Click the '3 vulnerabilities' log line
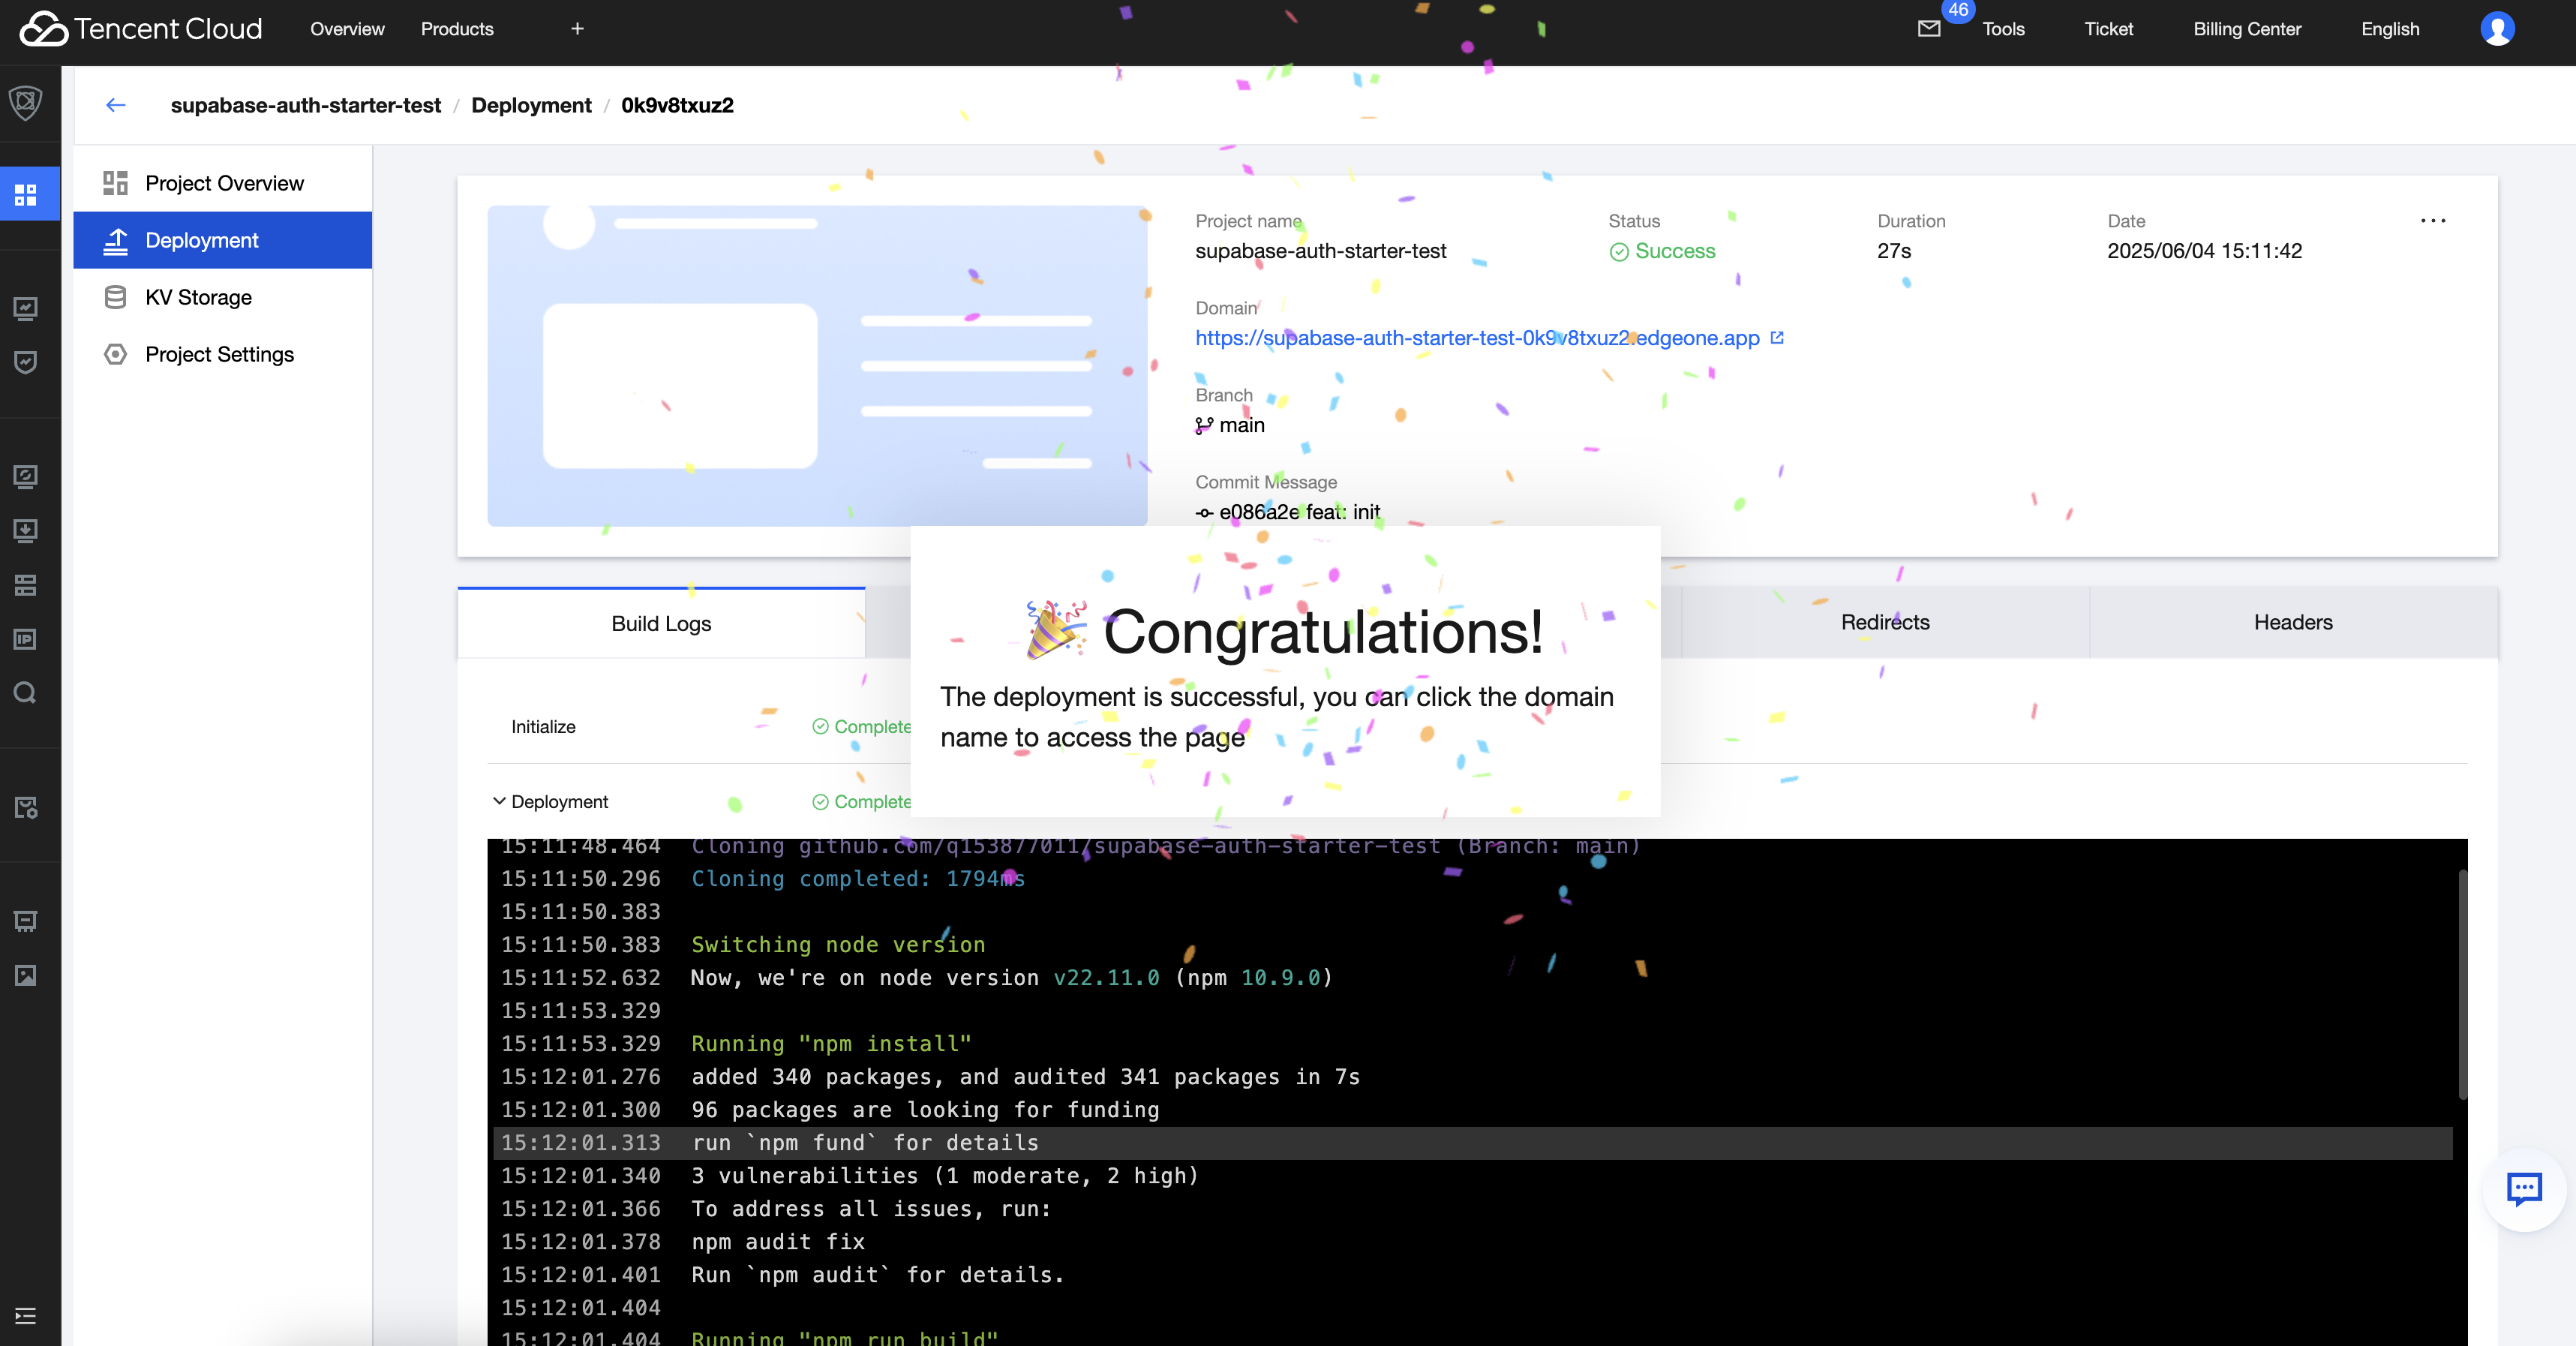 [x=944, y=1176]
